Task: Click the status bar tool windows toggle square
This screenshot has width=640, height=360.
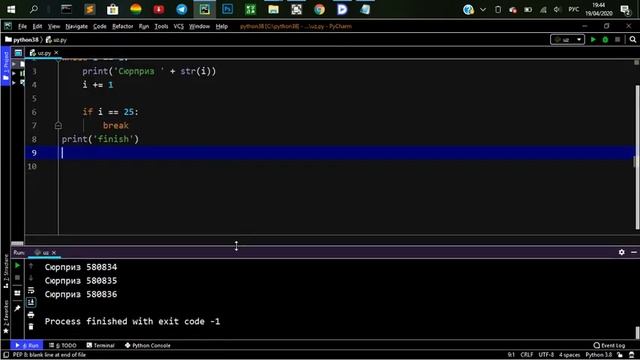Action: click(6, 355)
